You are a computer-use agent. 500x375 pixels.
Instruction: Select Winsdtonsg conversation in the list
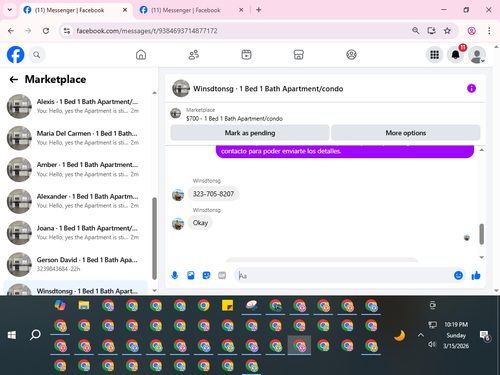(75, 288)
